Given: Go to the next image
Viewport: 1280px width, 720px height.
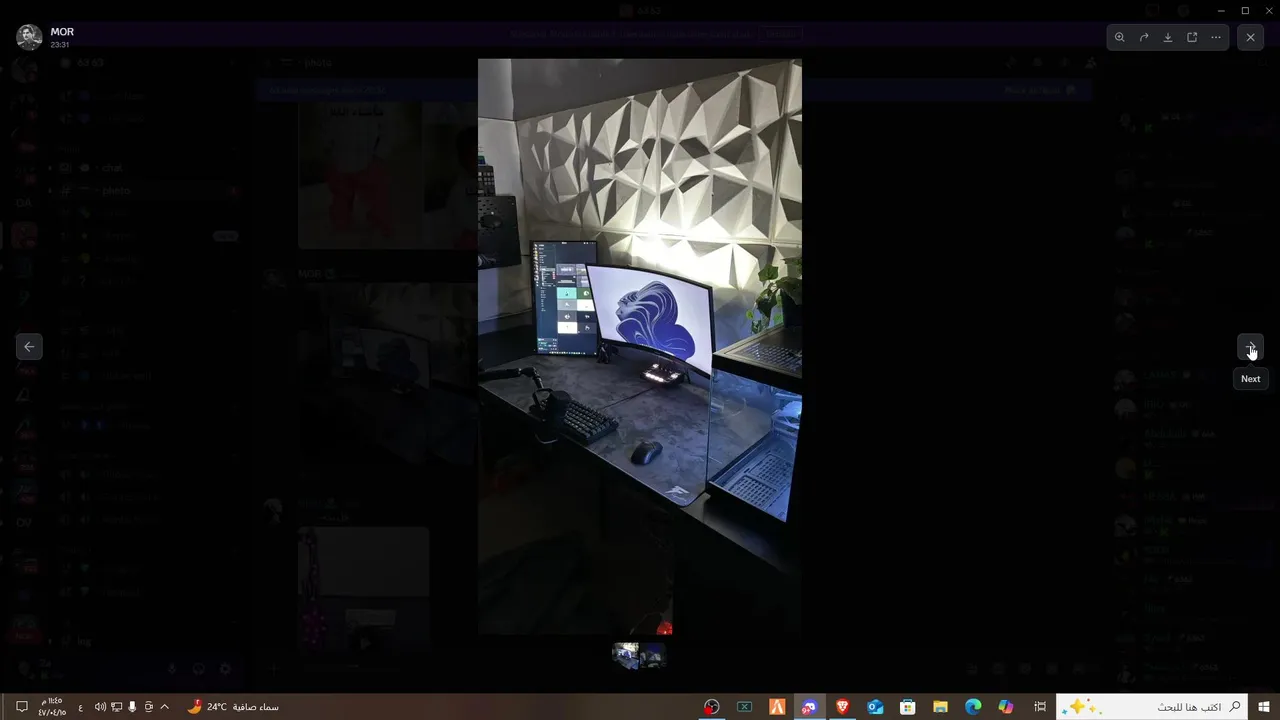Looking at the screenshot, I should click(x=1250, y=347).
